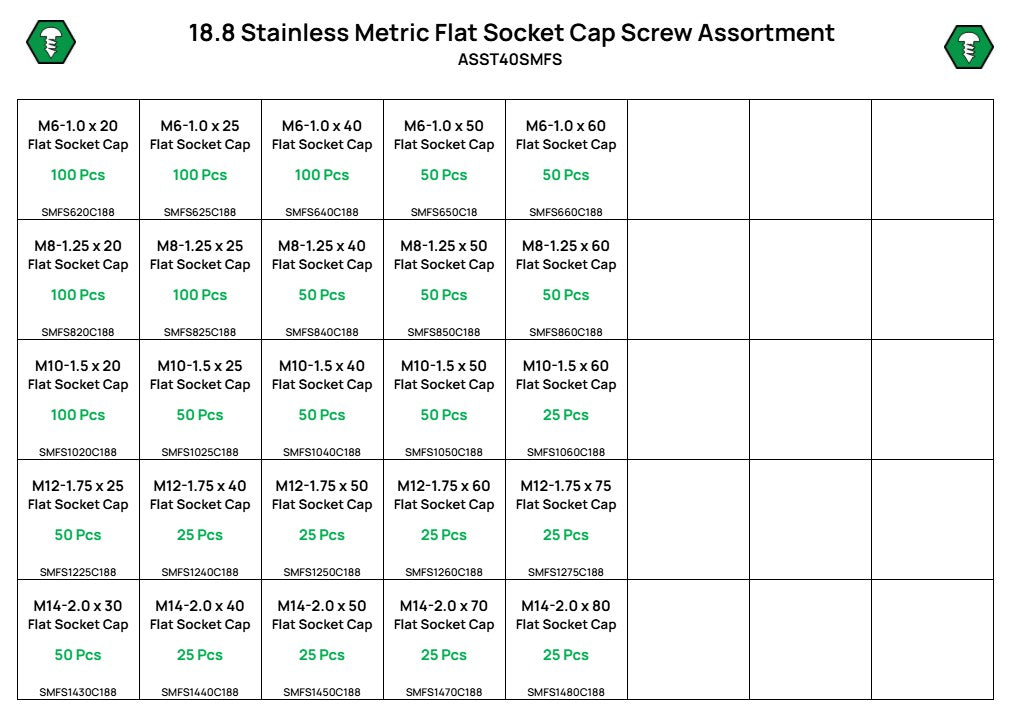
Task: Select the M10-1.5 x 50 compartment label
Action: [444, 366]
